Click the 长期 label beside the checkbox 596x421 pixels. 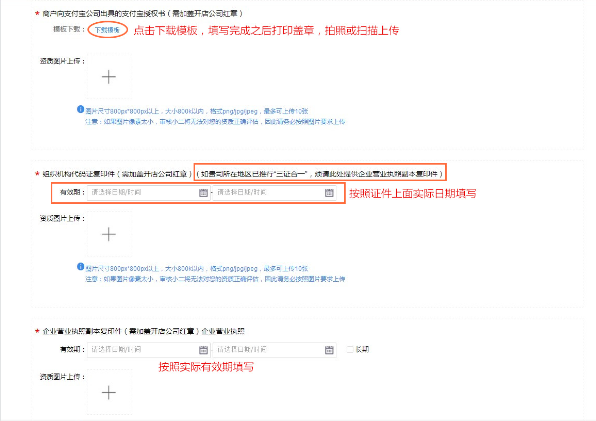(362, 349)
